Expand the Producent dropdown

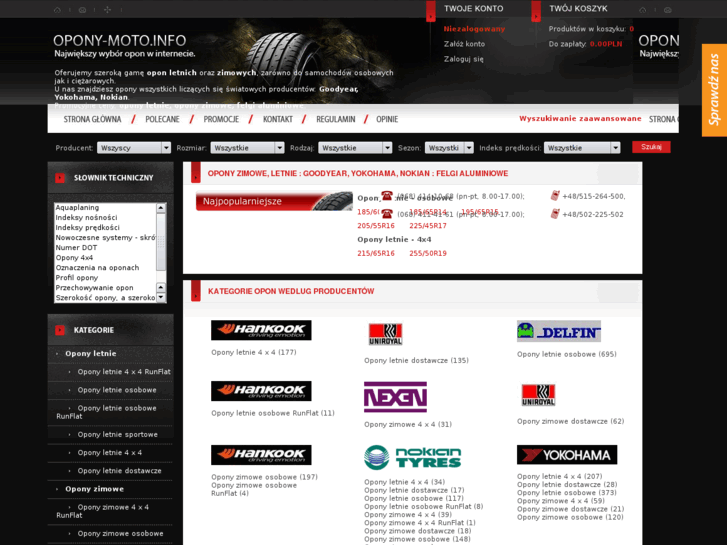pyautogui.click(x=133, y=148)
